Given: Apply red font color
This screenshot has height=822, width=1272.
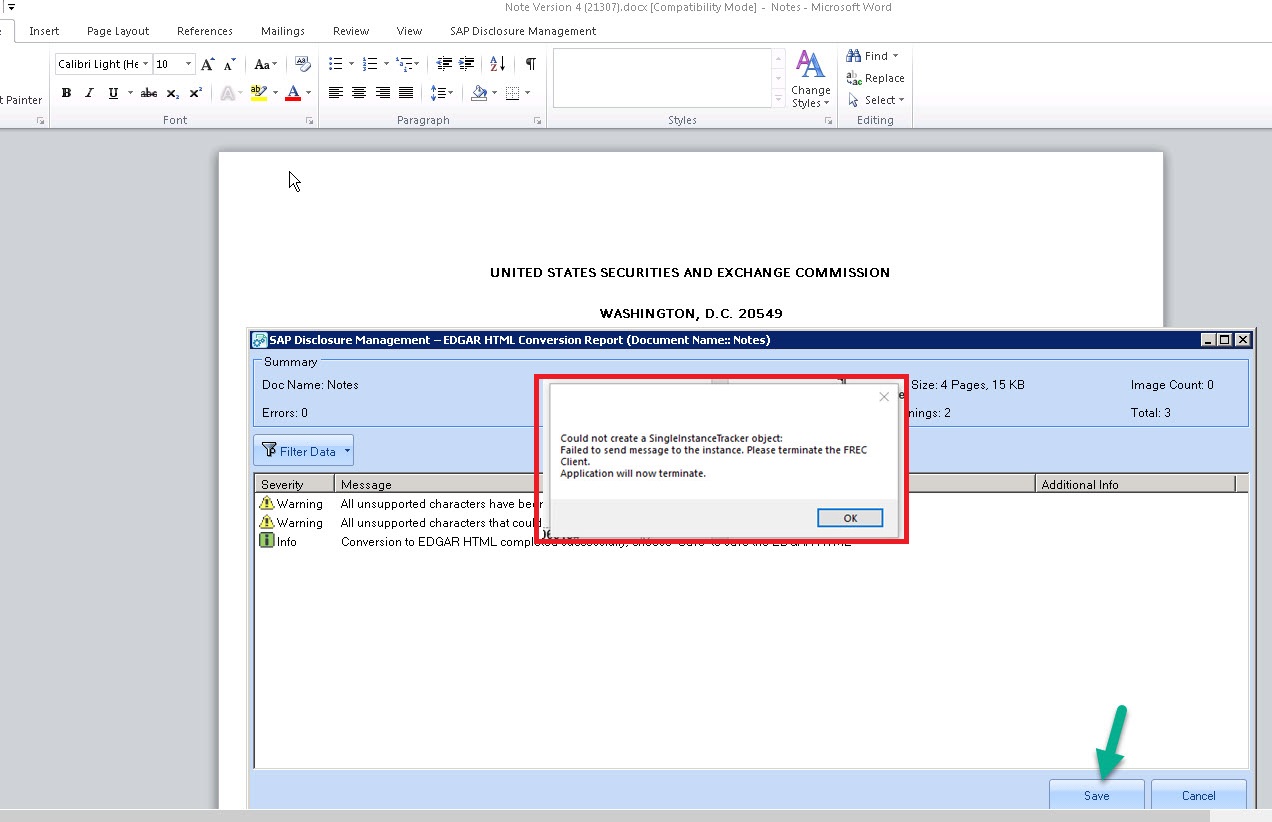Looking at the screenshot, I should [293, 93].
